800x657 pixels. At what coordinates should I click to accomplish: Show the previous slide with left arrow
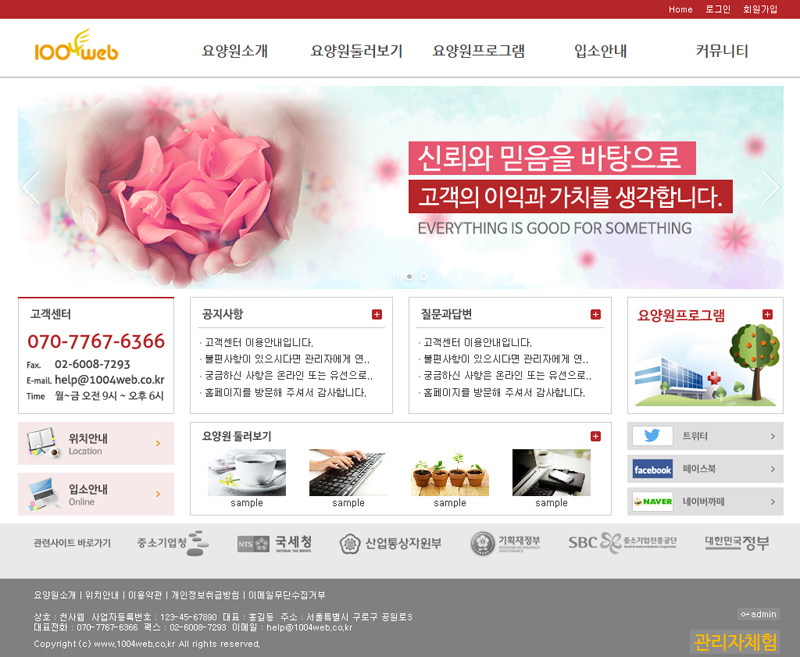31,187
